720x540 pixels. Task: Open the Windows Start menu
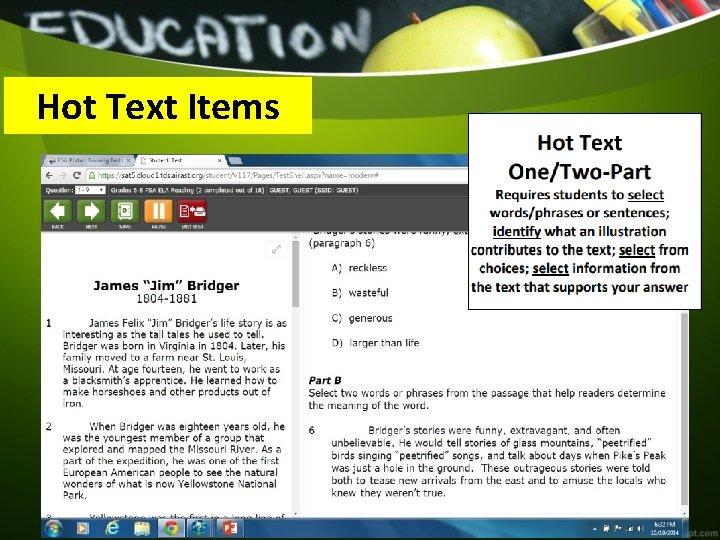coord(54,529)
